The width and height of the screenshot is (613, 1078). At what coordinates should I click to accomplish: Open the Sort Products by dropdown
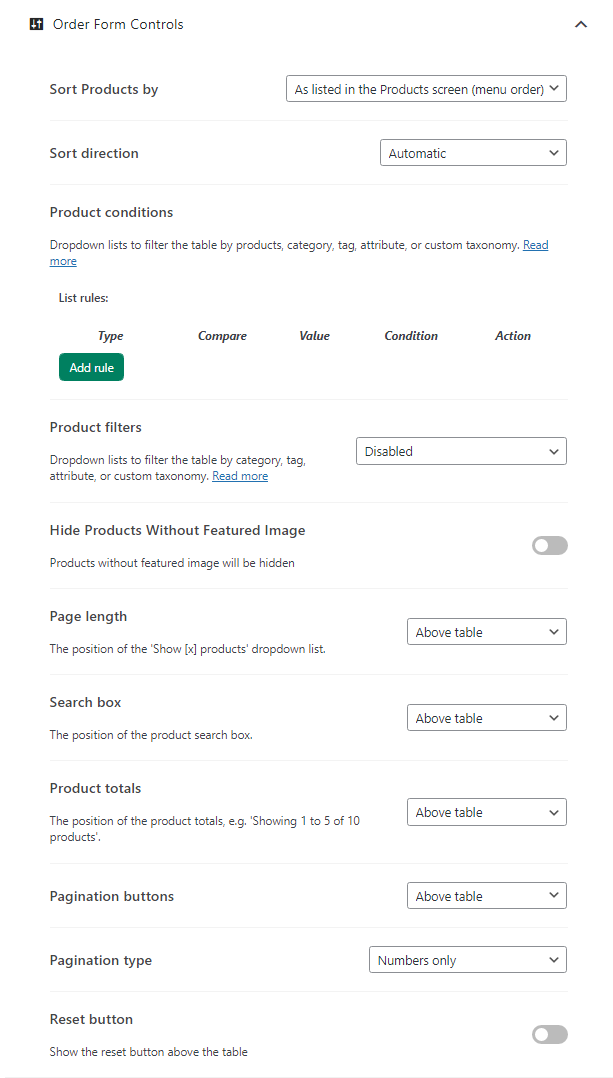tap(426, 89)
